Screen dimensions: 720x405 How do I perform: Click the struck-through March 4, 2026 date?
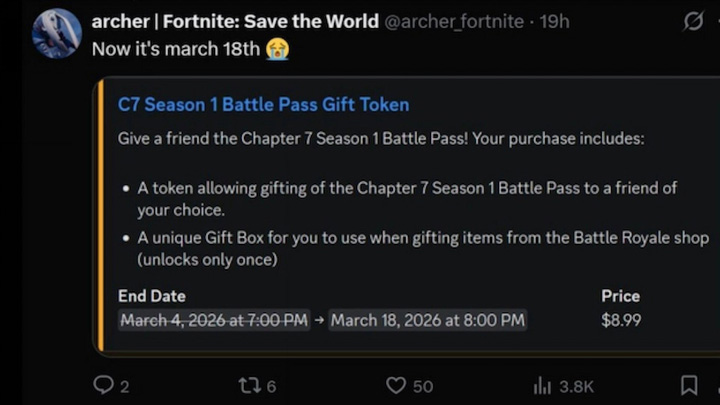(x=213, y=320)
